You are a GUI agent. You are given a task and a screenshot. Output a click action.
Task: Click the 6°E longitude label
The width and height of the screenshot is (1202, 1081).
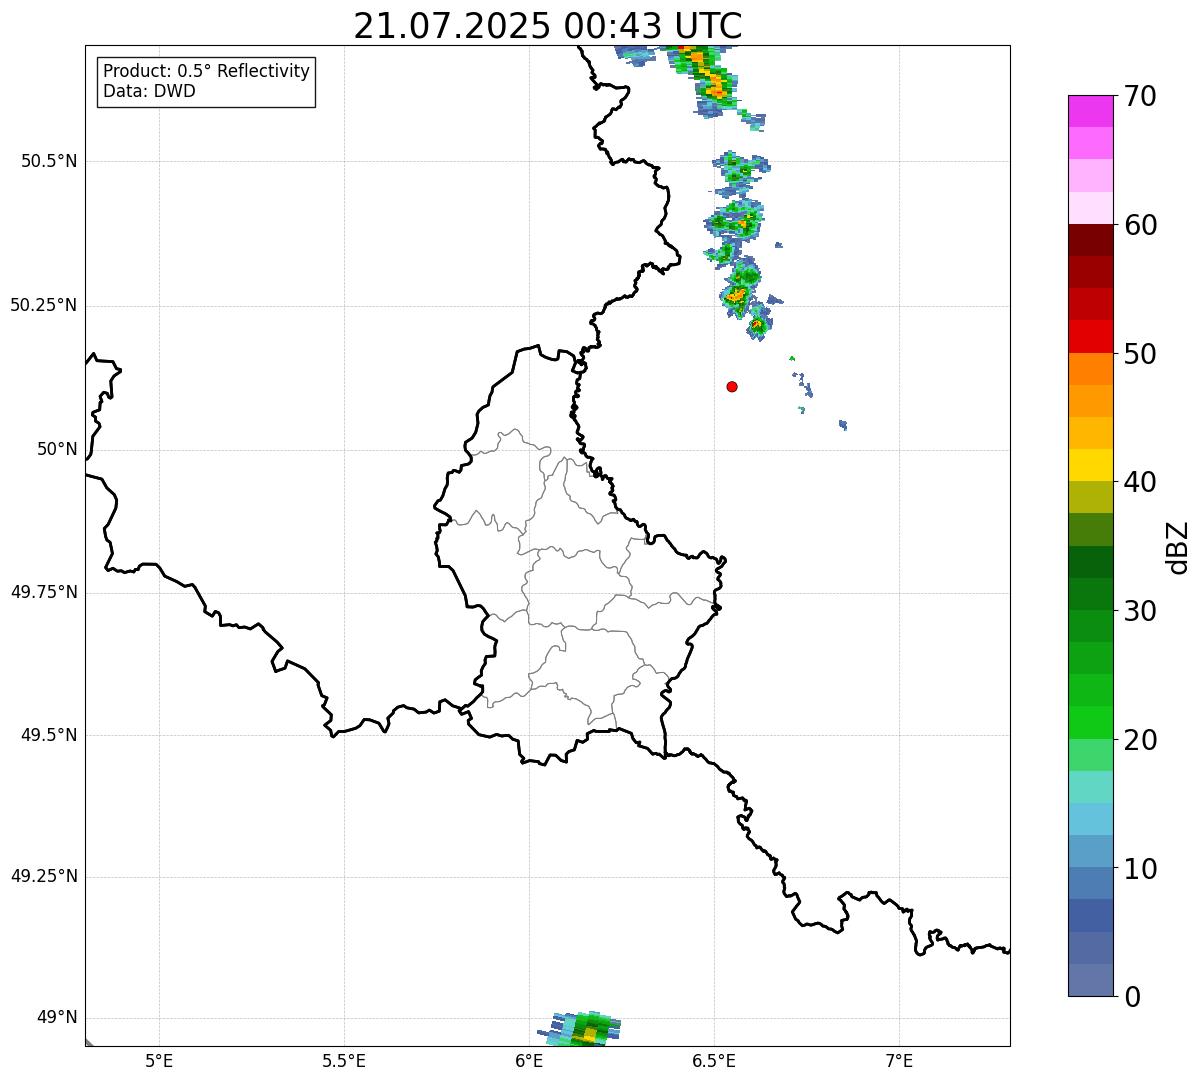529,1060
